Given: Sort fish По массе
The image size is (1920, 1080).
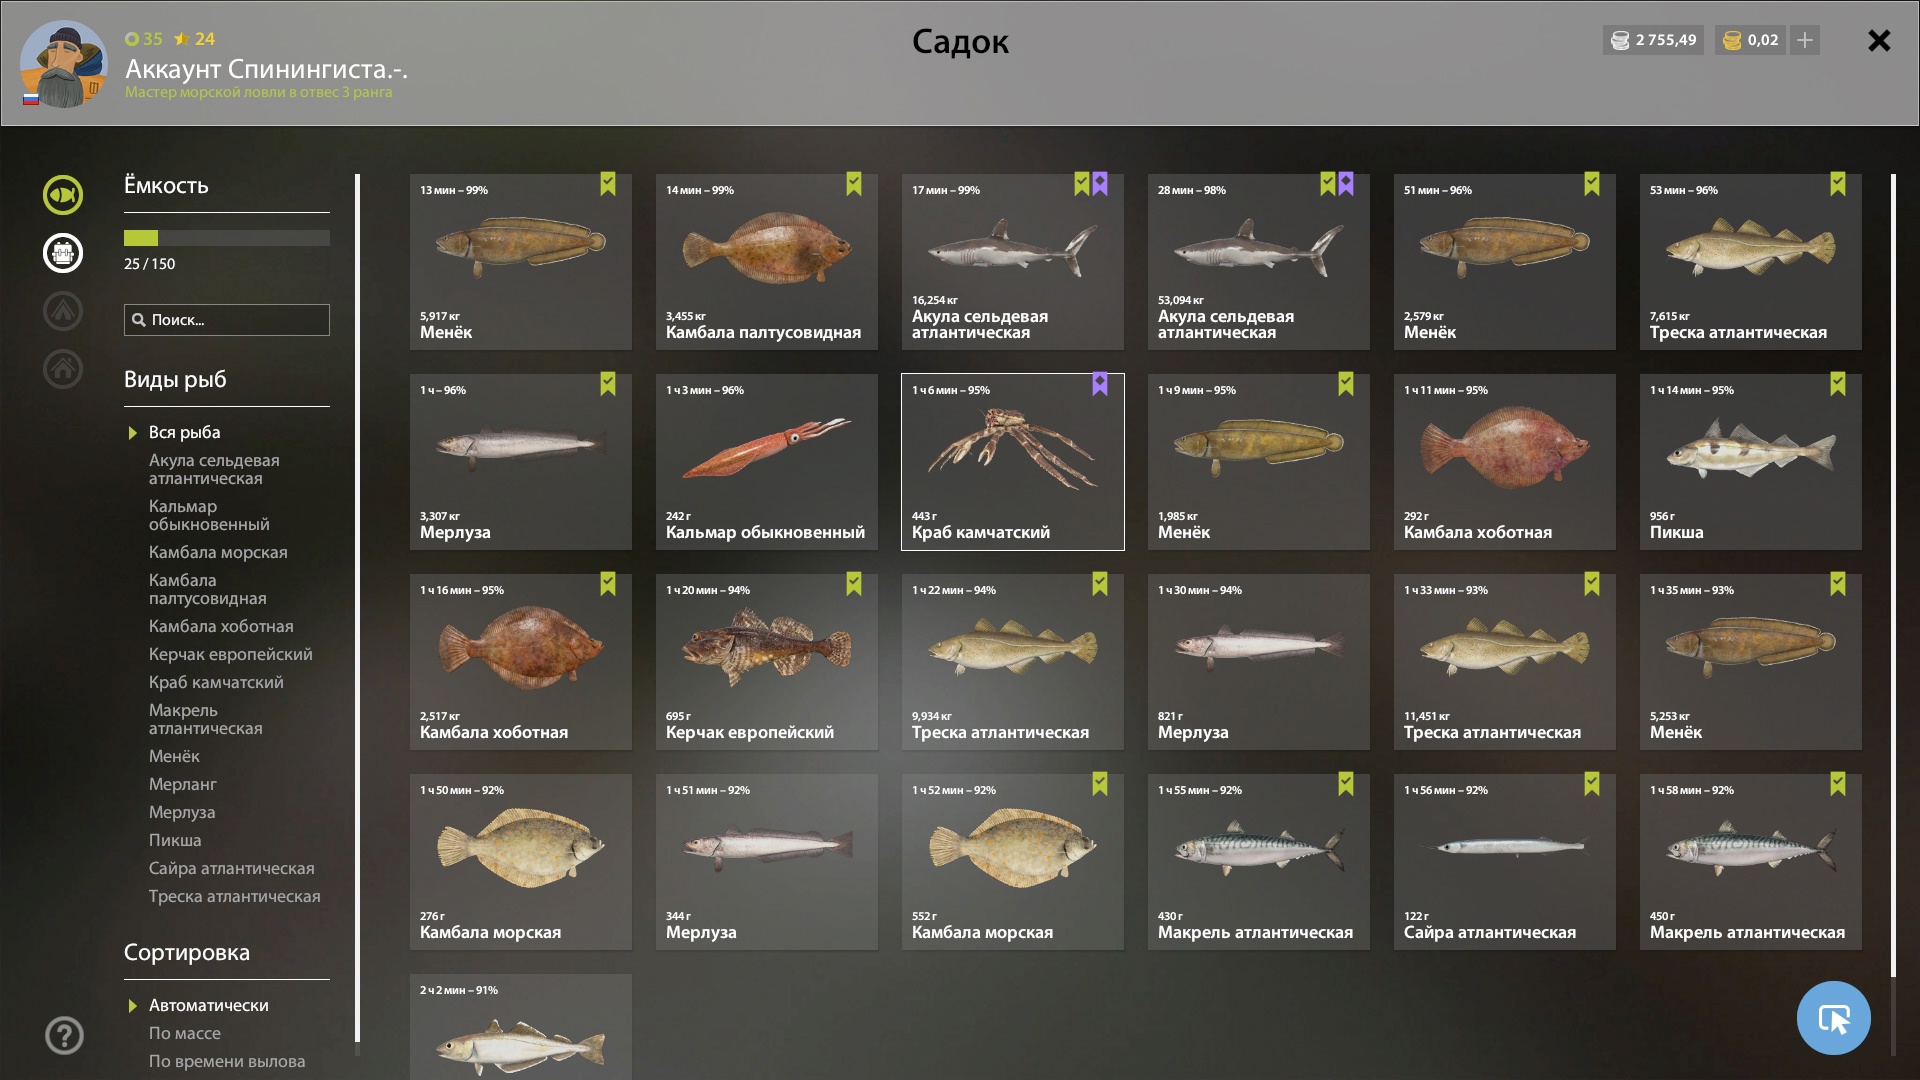Looking at the screenshot, I should pyautogui.click(x=185, y=1033).
